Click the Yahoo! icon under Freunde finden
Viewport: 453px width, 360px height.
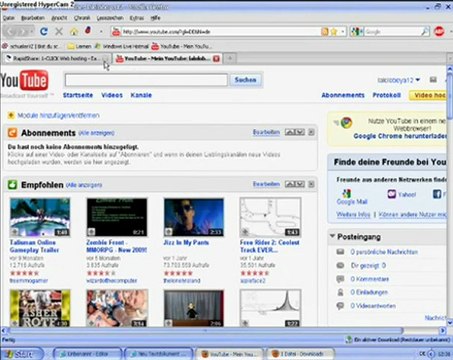click(x=392, y=194)
